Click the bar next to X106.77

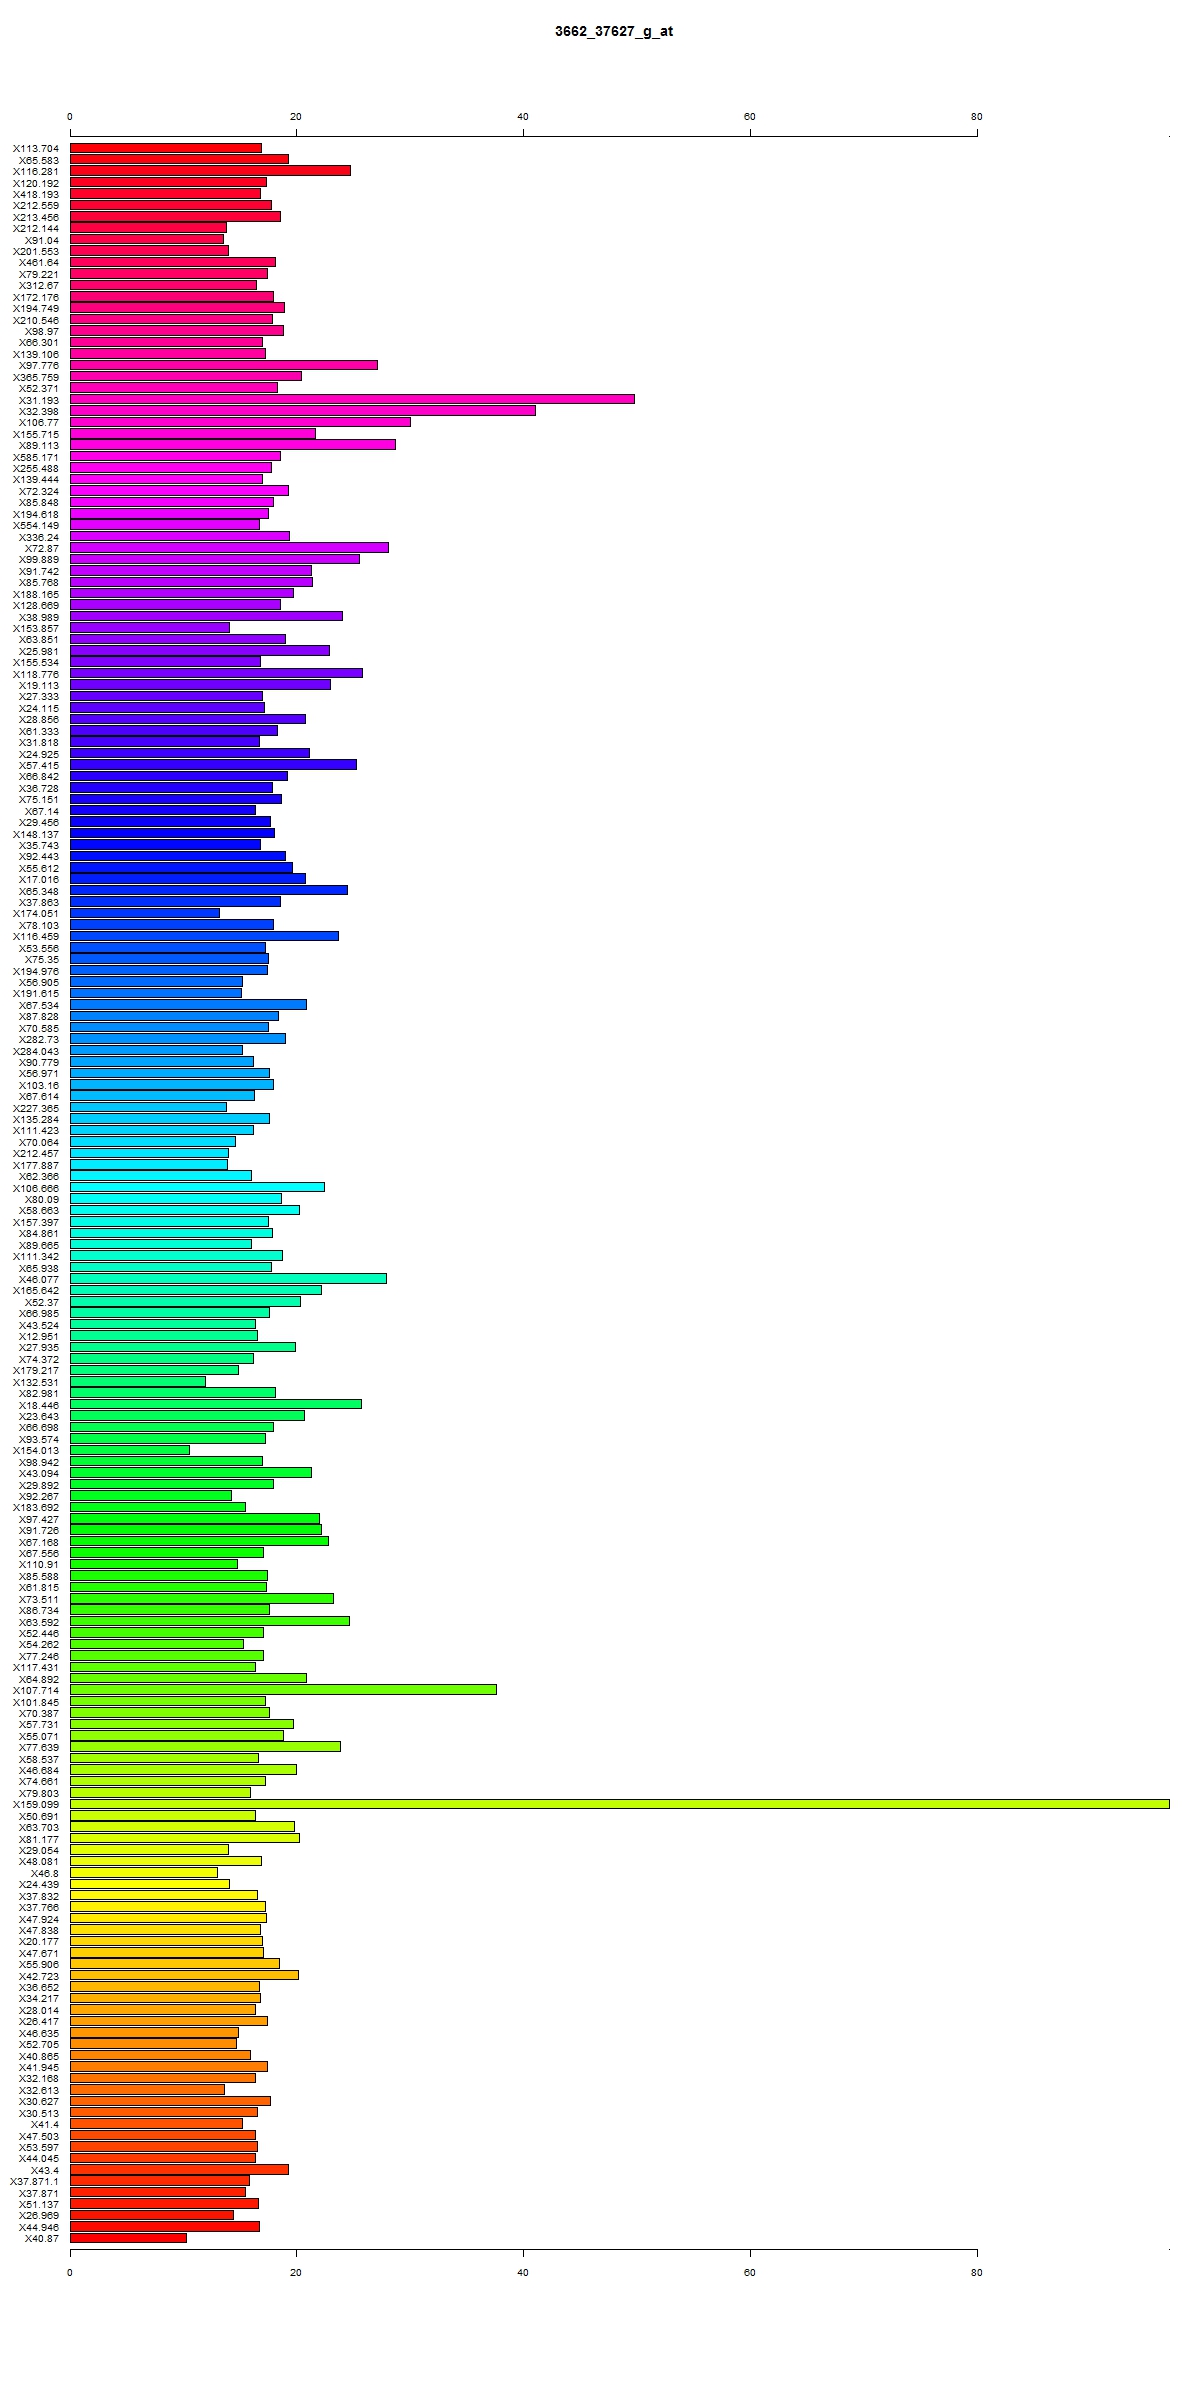click(240, 422)
